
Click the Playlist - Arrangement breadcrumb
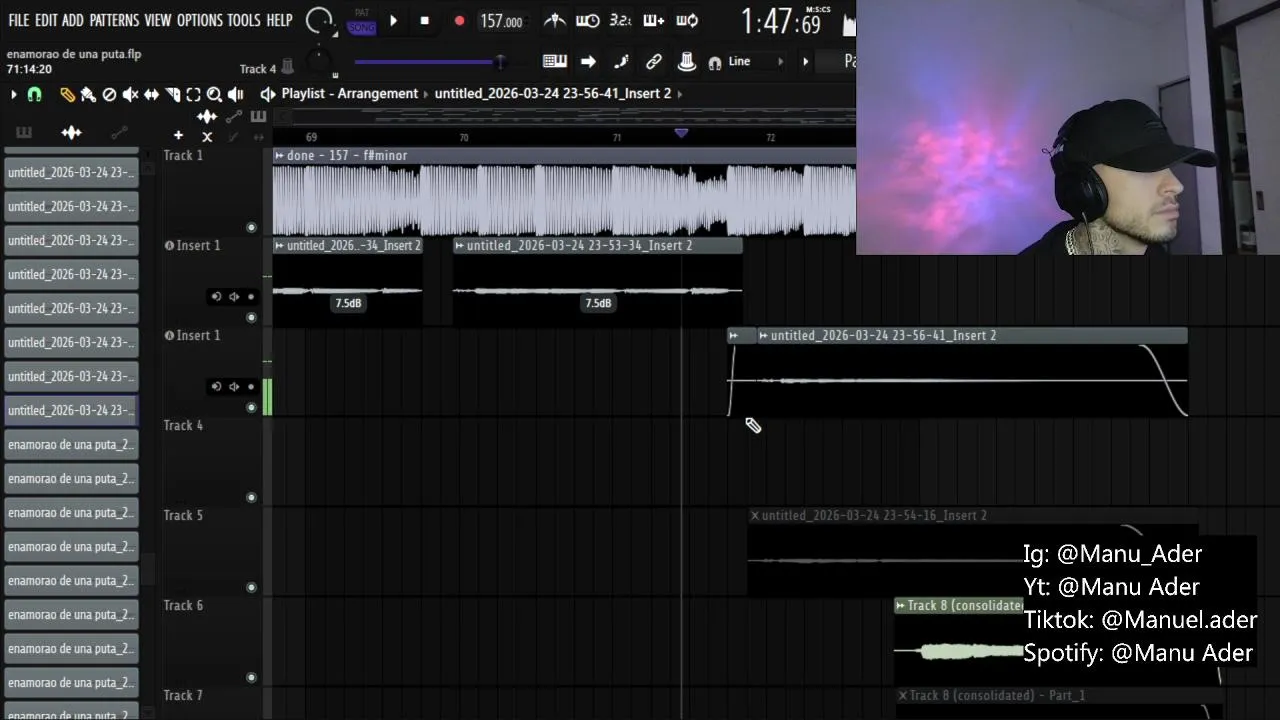350,93
